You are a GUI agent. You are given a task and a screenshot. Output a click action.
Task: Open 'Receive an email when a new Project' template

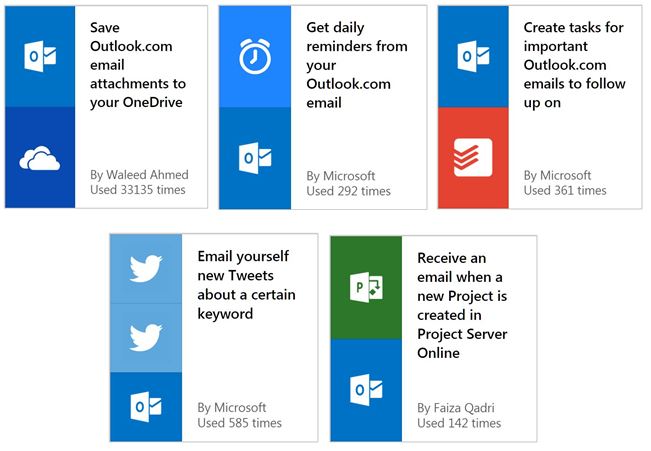(462, 305)
